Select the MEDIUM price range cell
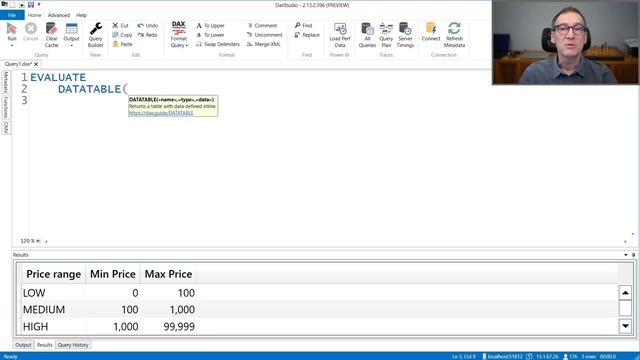Viewport: 640px width, 360px height. (53, 310)
